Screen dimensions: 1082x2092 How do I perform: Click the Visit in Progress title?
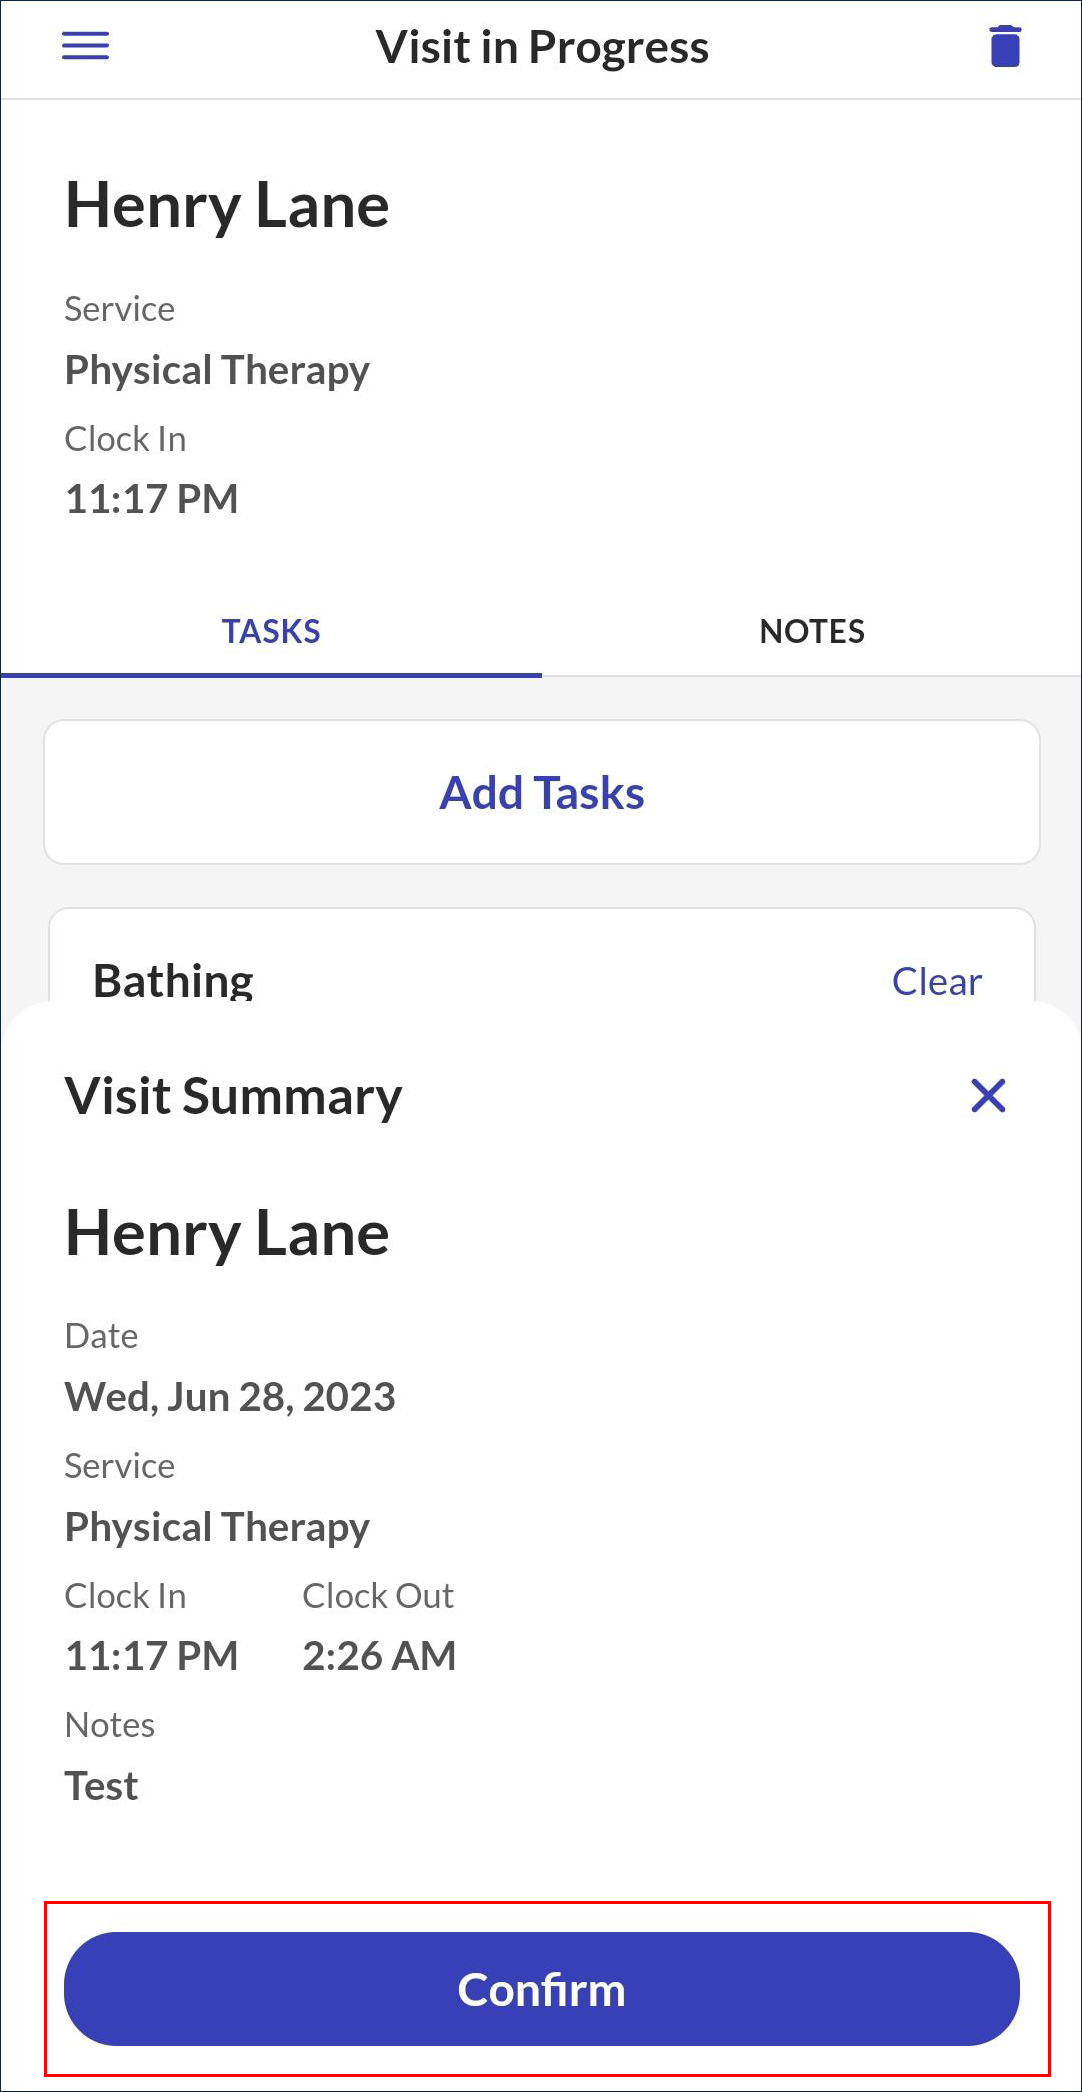[542, 47]
